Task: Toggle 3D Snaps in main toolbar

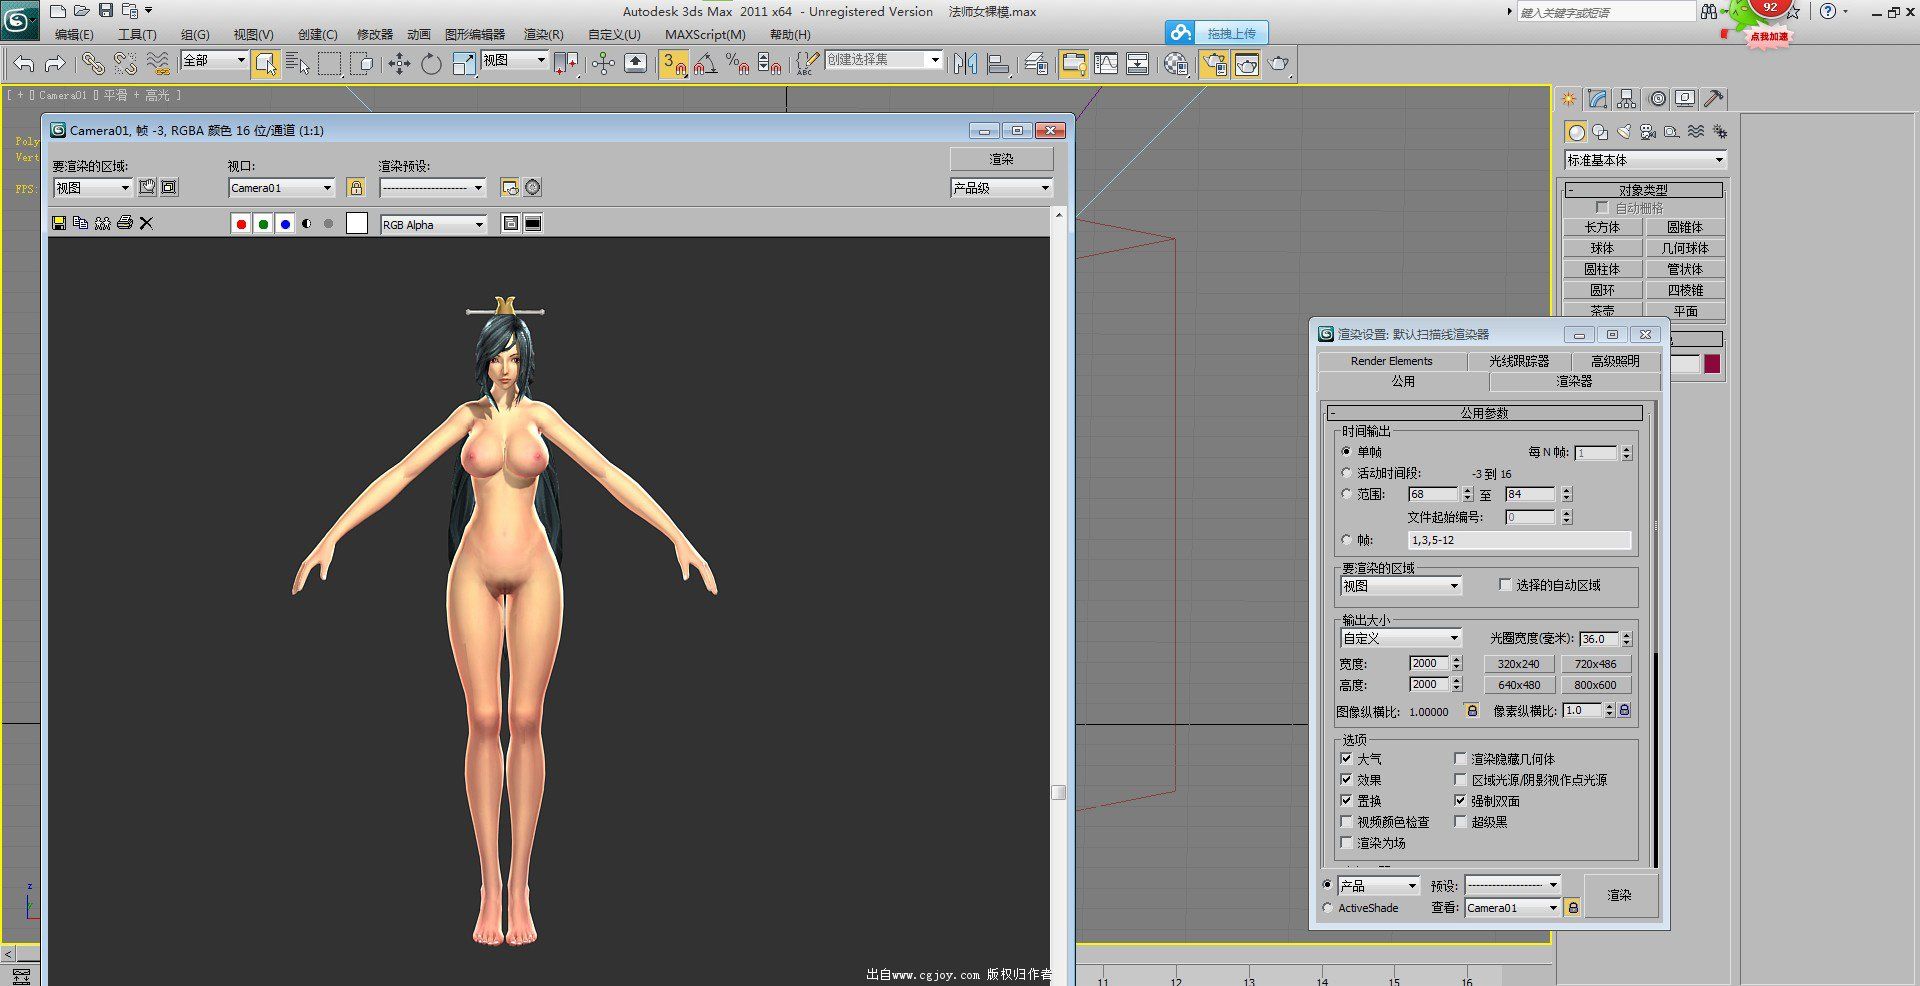Action: [x=674, y=64]
